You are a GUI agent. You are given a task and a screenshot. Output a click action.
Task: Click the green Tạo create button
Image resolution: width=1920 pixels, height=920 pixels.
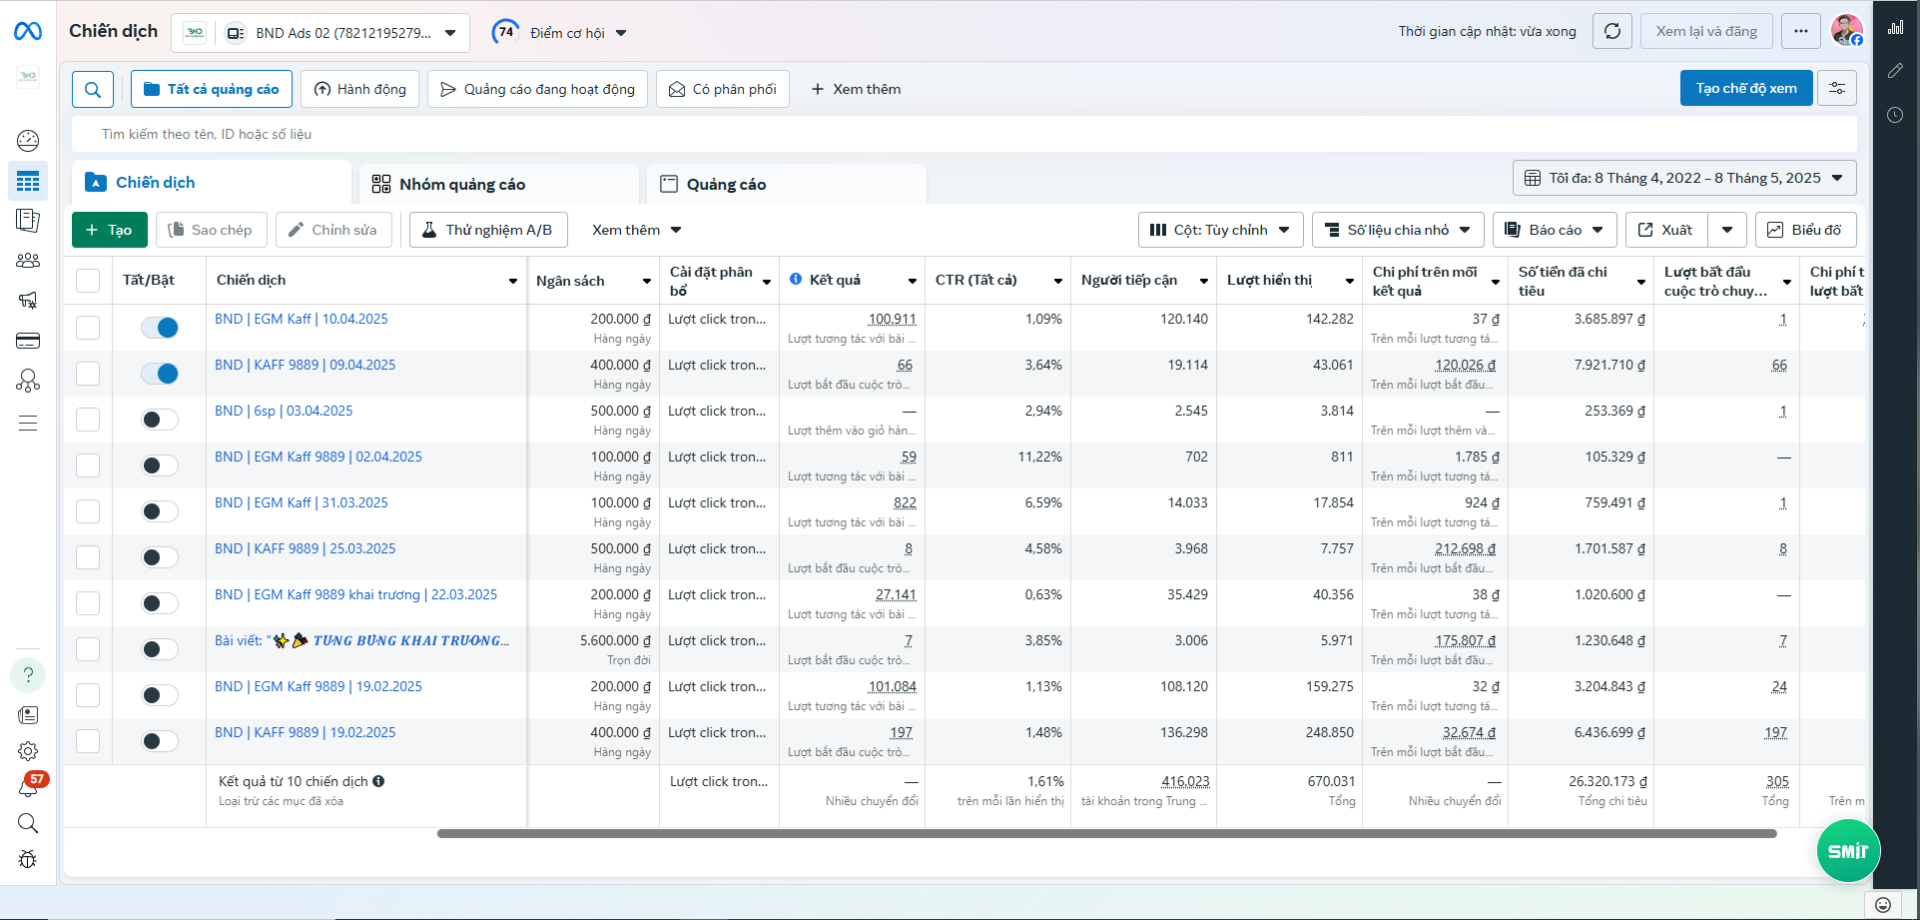pyautogui.click(x=109, y=230)
